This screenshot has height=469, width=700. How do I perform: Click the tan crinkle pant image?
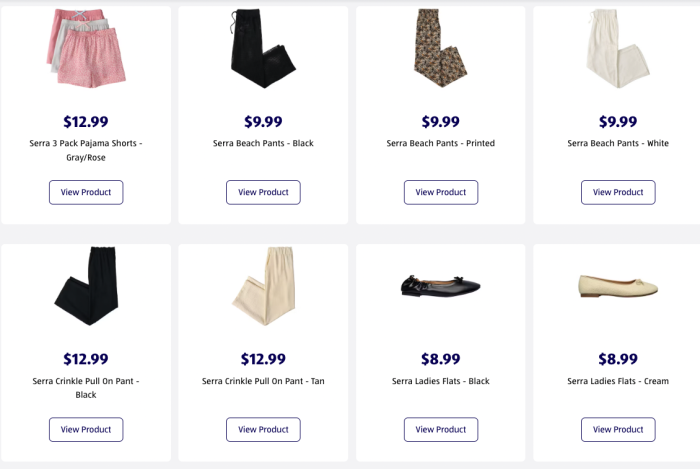[262, 286]
